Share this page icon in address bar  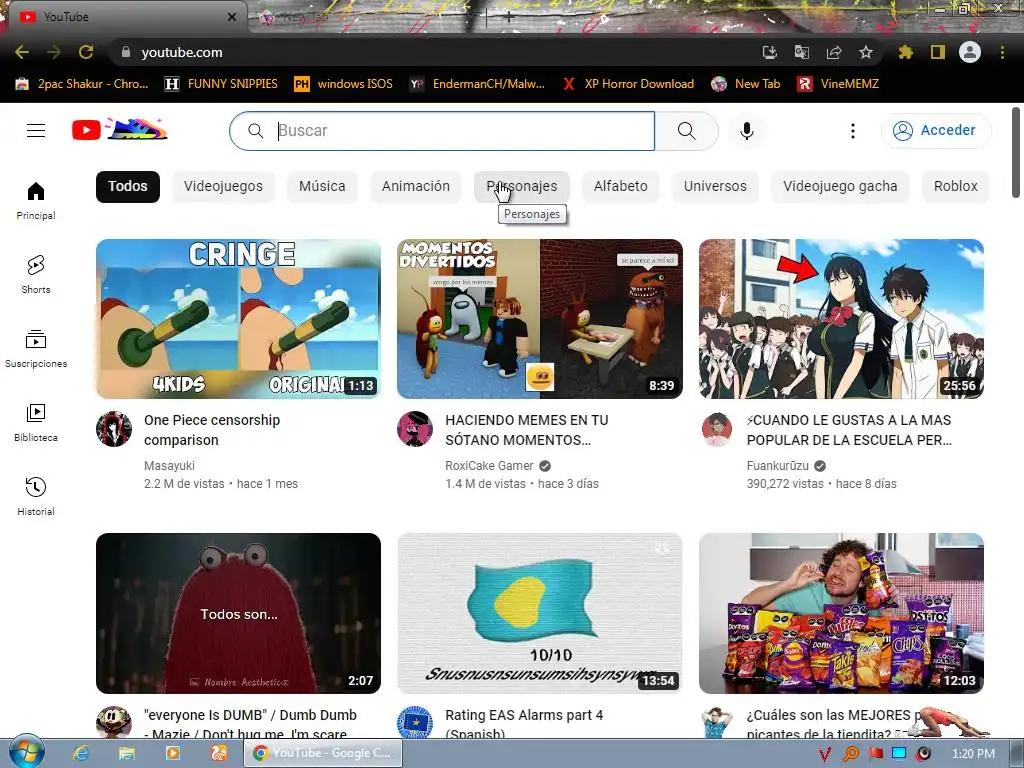tap(834, 52)
